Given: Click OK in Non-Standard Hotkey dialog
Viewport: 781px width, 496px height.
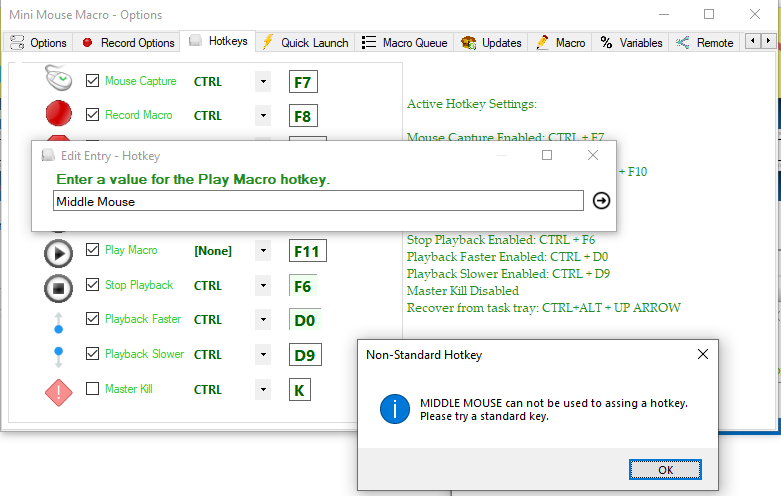Looking at the screenshot, I should point(665,470).
